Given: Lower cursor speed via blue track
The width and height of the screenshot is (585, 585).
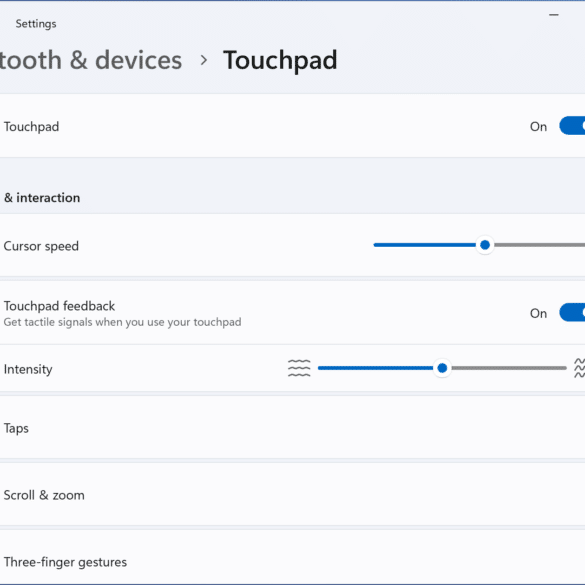Looking at the screenshot, I should click(425, 245).
